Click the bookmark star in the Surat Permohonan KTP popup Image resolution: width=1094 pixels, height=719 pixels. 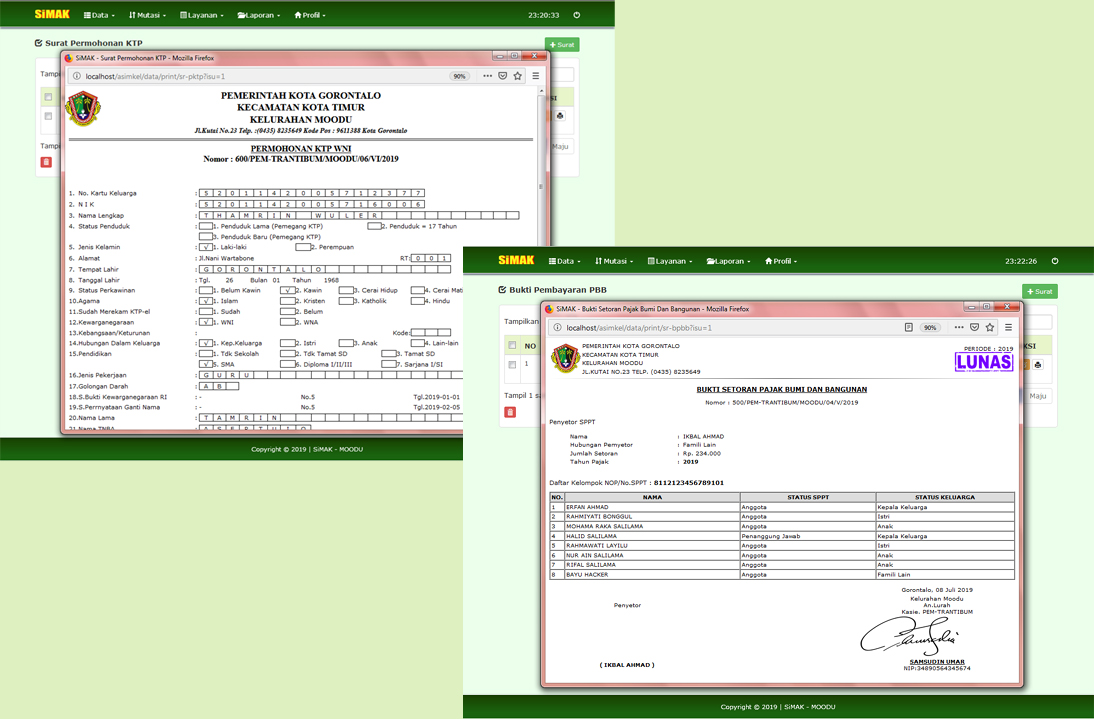click(517, 76)
